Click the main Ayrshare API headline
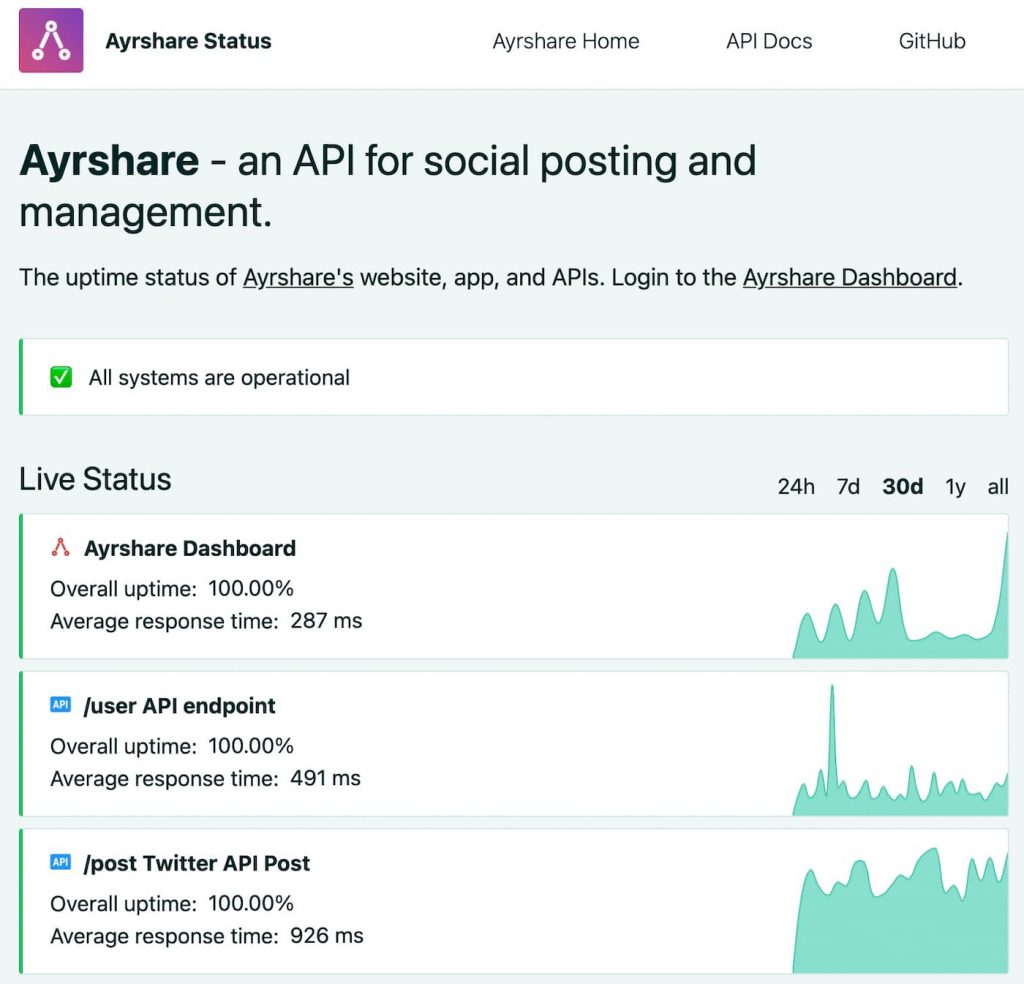Viewport: 1024px width, 984px height. point(388,186)
